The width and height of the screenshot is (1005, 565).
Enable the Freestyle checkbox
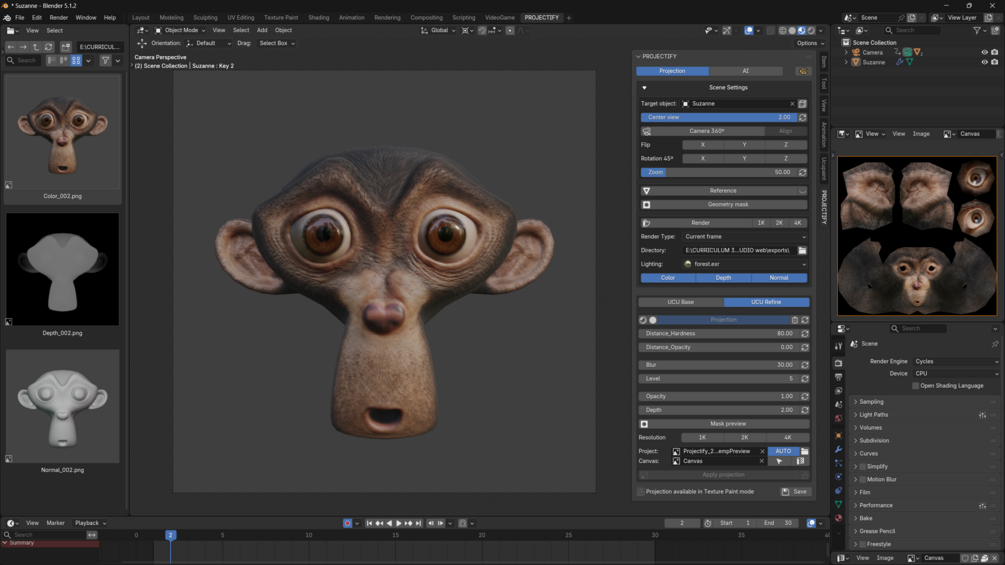(x=863, y=544)
